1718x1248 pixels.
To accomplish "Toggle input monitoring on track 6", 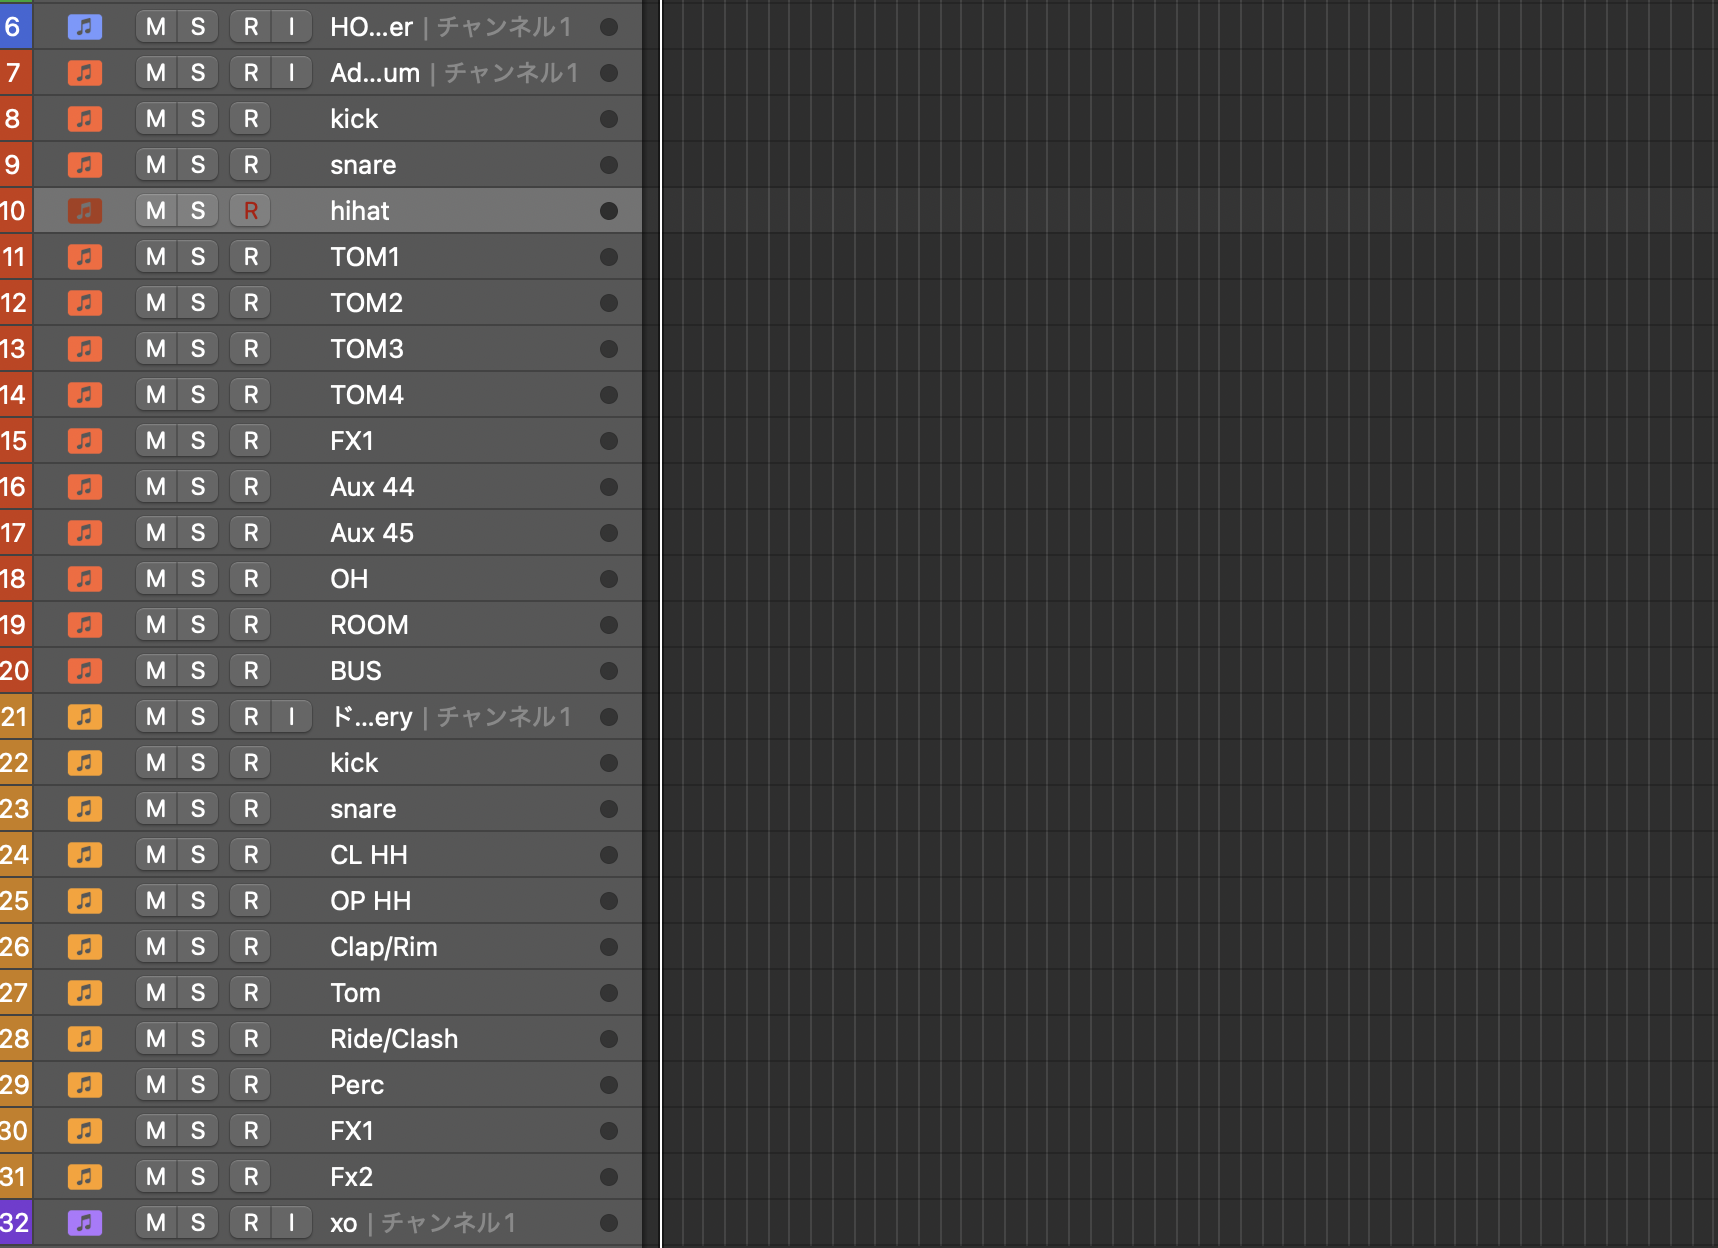I will pos(292,27).
